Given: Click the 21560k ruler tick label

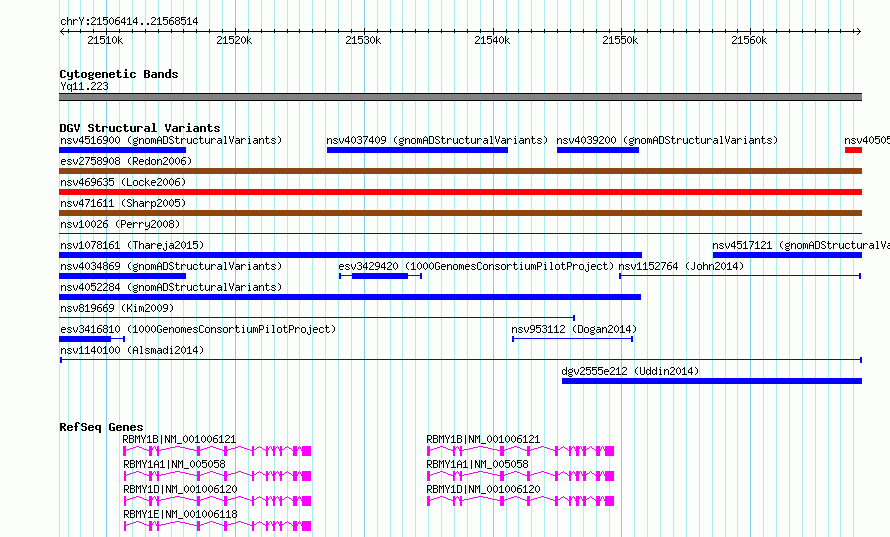Looking at the screenshot, I should click(x=749, y=40).
